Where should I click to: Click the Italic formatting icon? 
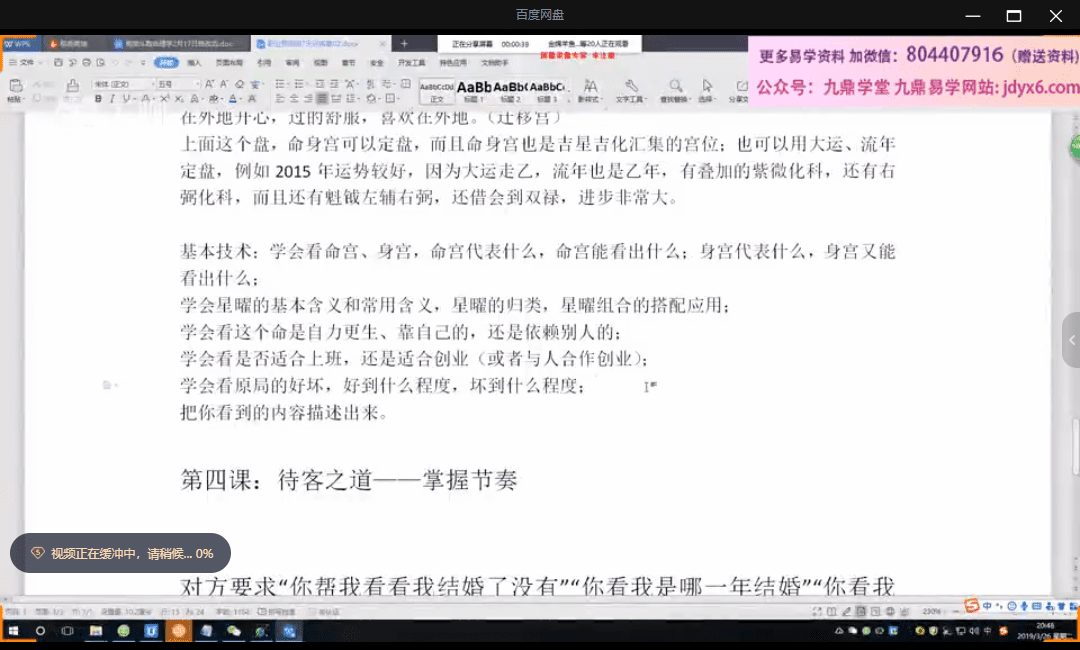point(111,99)
